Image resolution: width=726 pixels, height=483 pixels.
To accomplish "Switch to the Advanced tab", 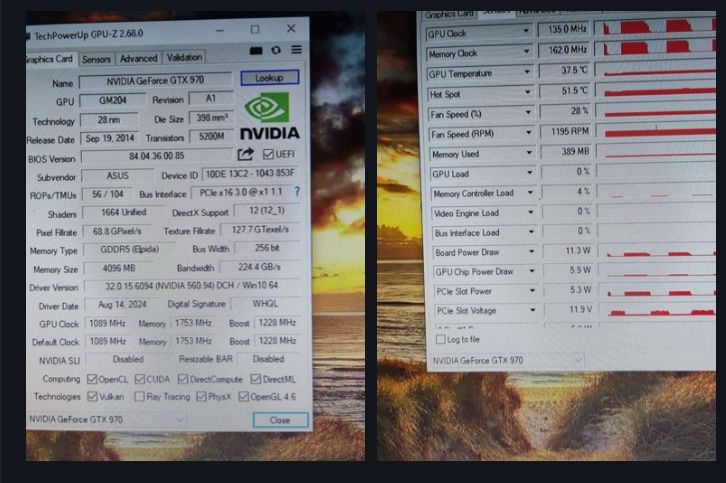I will 138,58.
